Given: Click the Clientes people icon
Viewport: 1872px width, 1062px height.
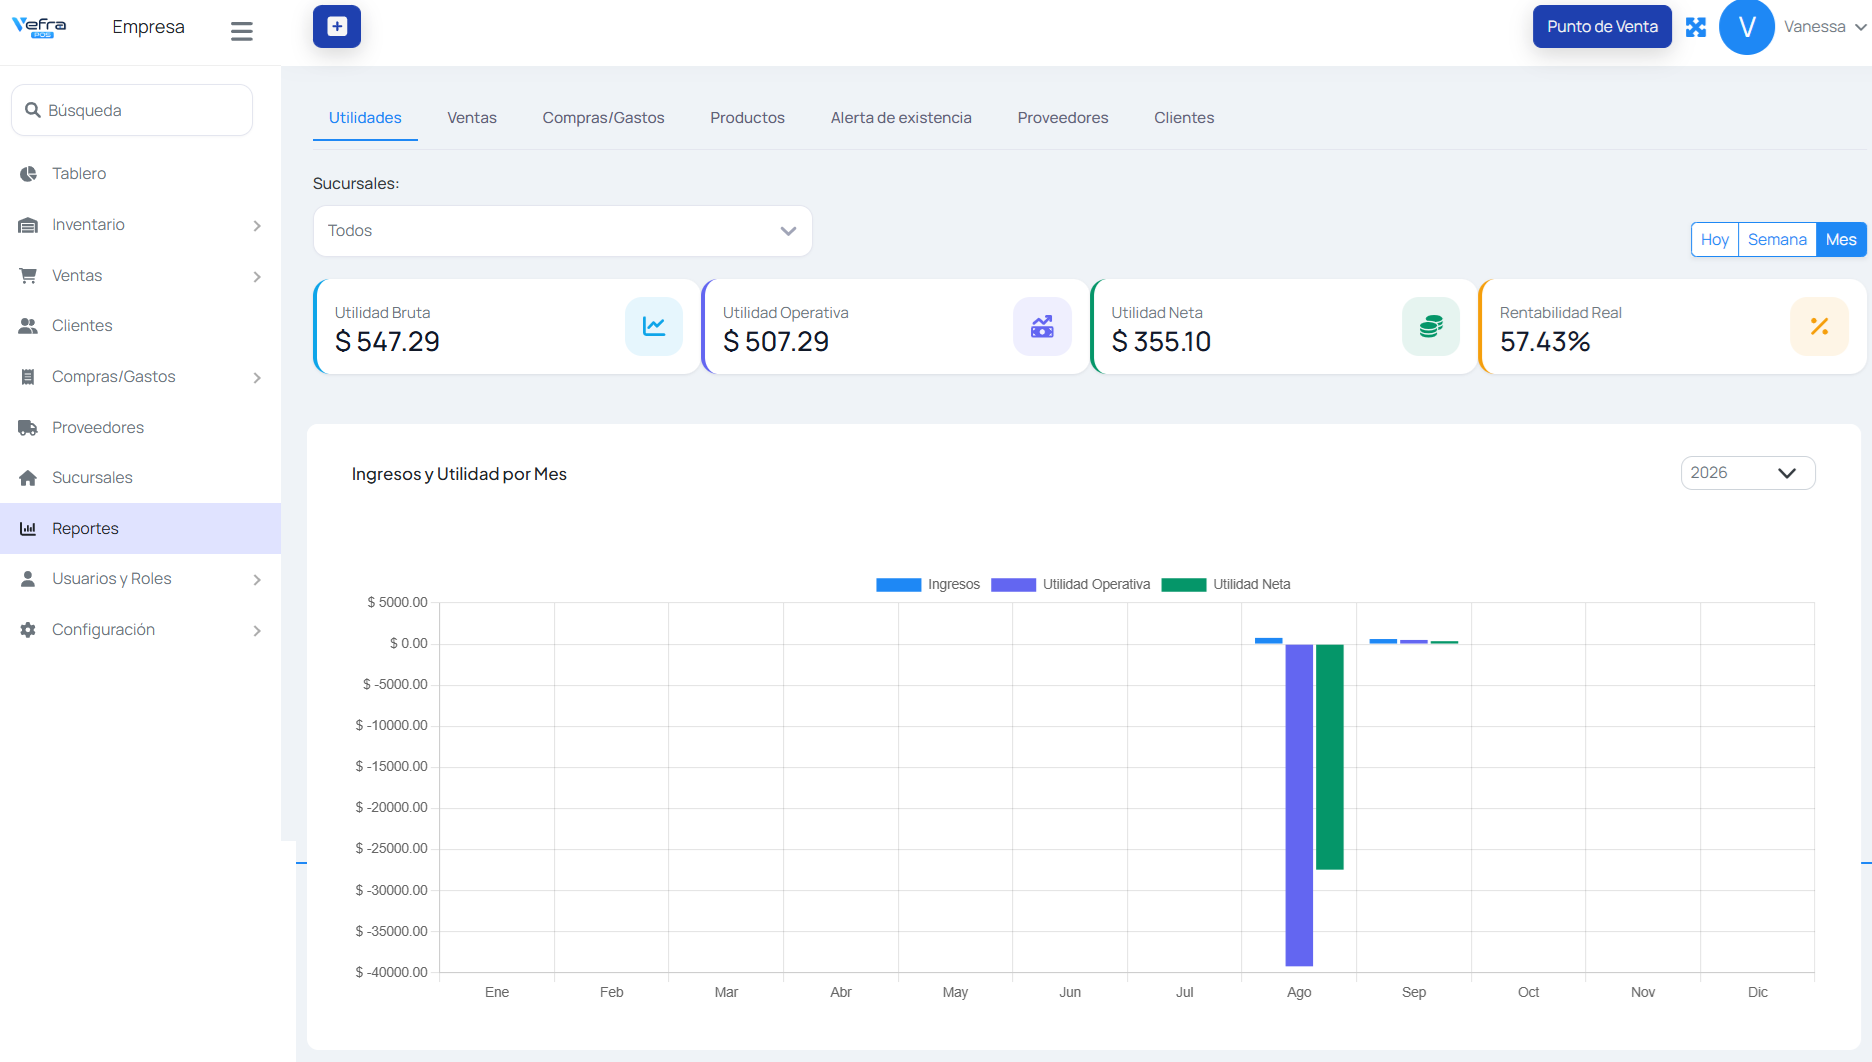Looking at the screenshot, I should point(28,326).
